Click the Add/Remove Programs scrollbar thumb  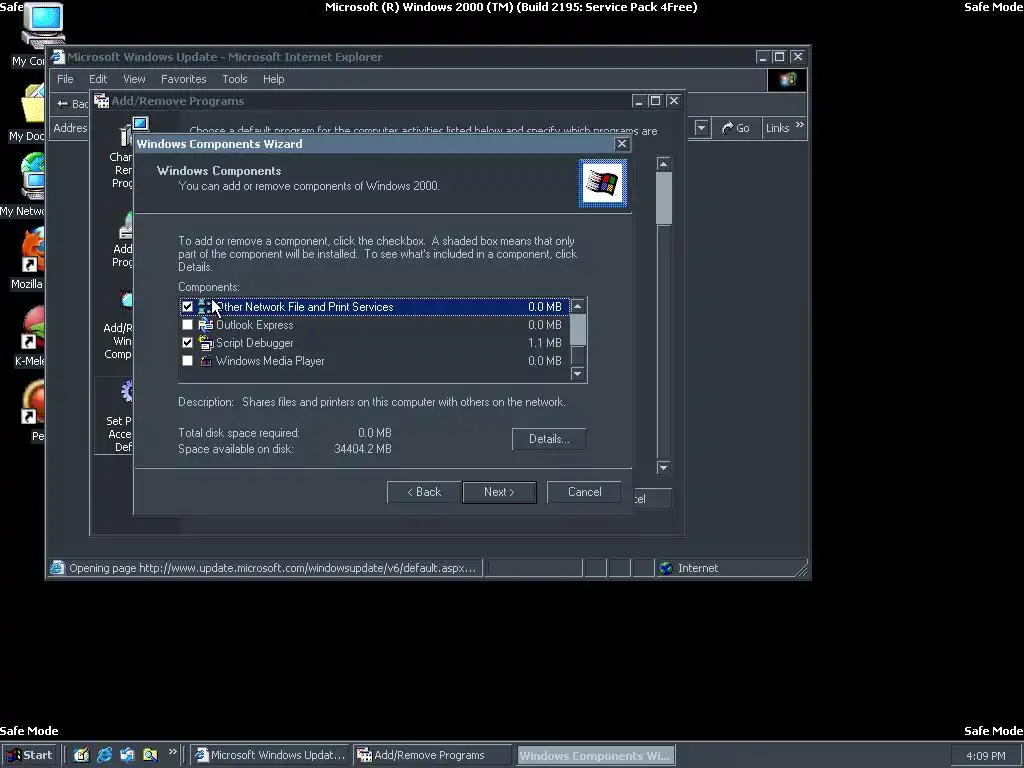(x=664, y=198)
